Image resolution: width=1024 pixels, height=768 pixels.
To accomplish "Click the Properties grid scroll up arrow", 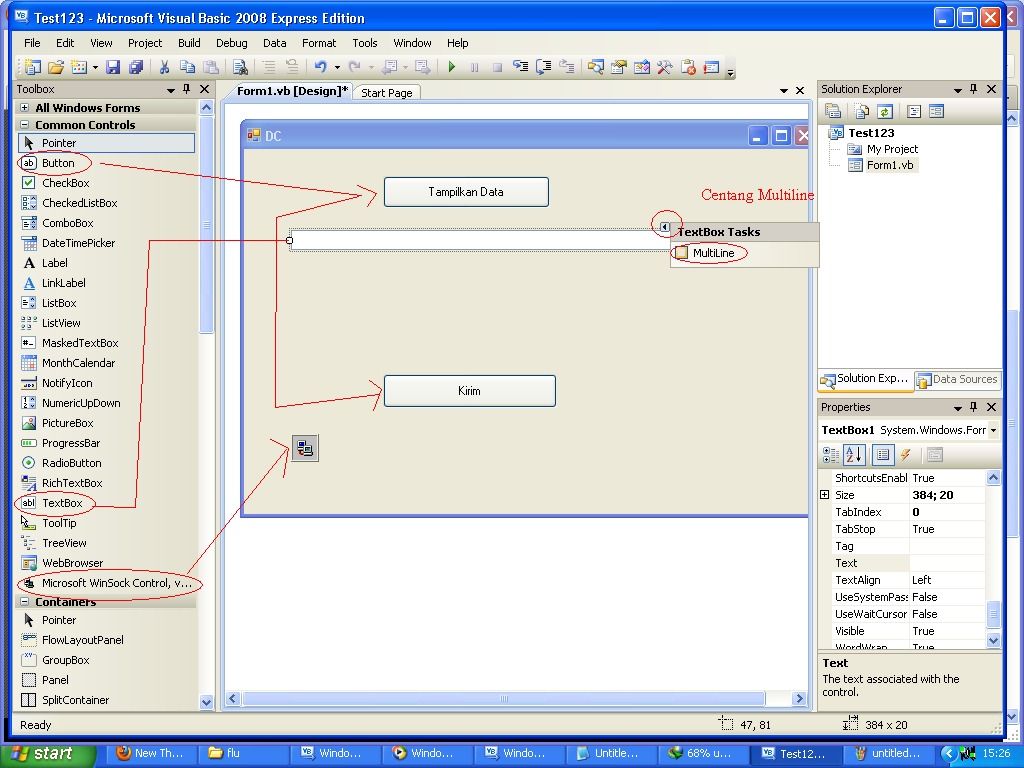I will pos(993,477).
